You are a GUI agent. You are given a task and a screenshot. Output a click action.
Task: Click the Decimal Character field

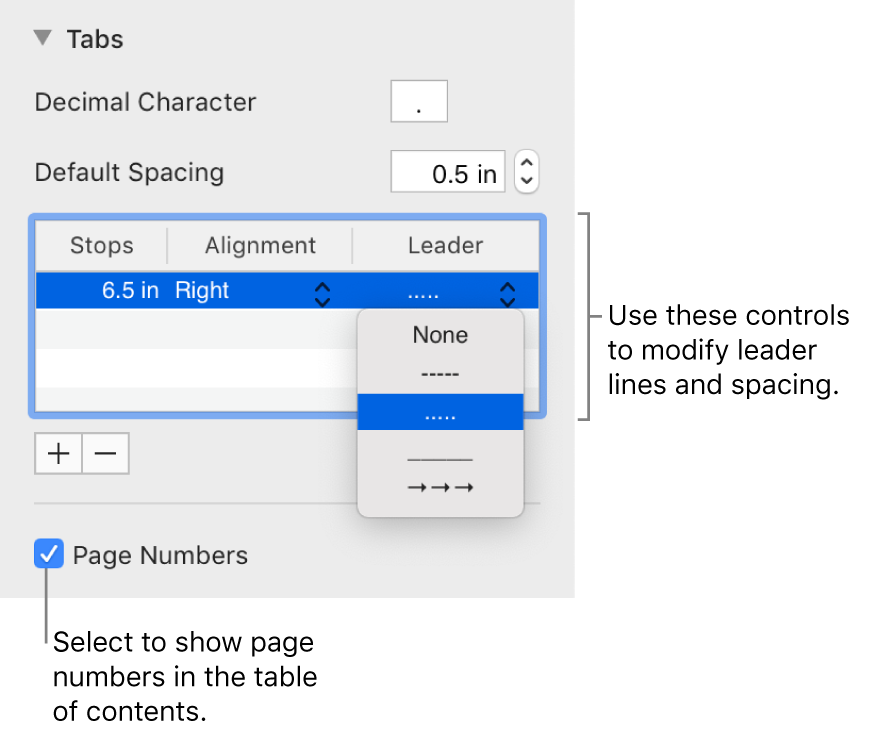[418, 102]
